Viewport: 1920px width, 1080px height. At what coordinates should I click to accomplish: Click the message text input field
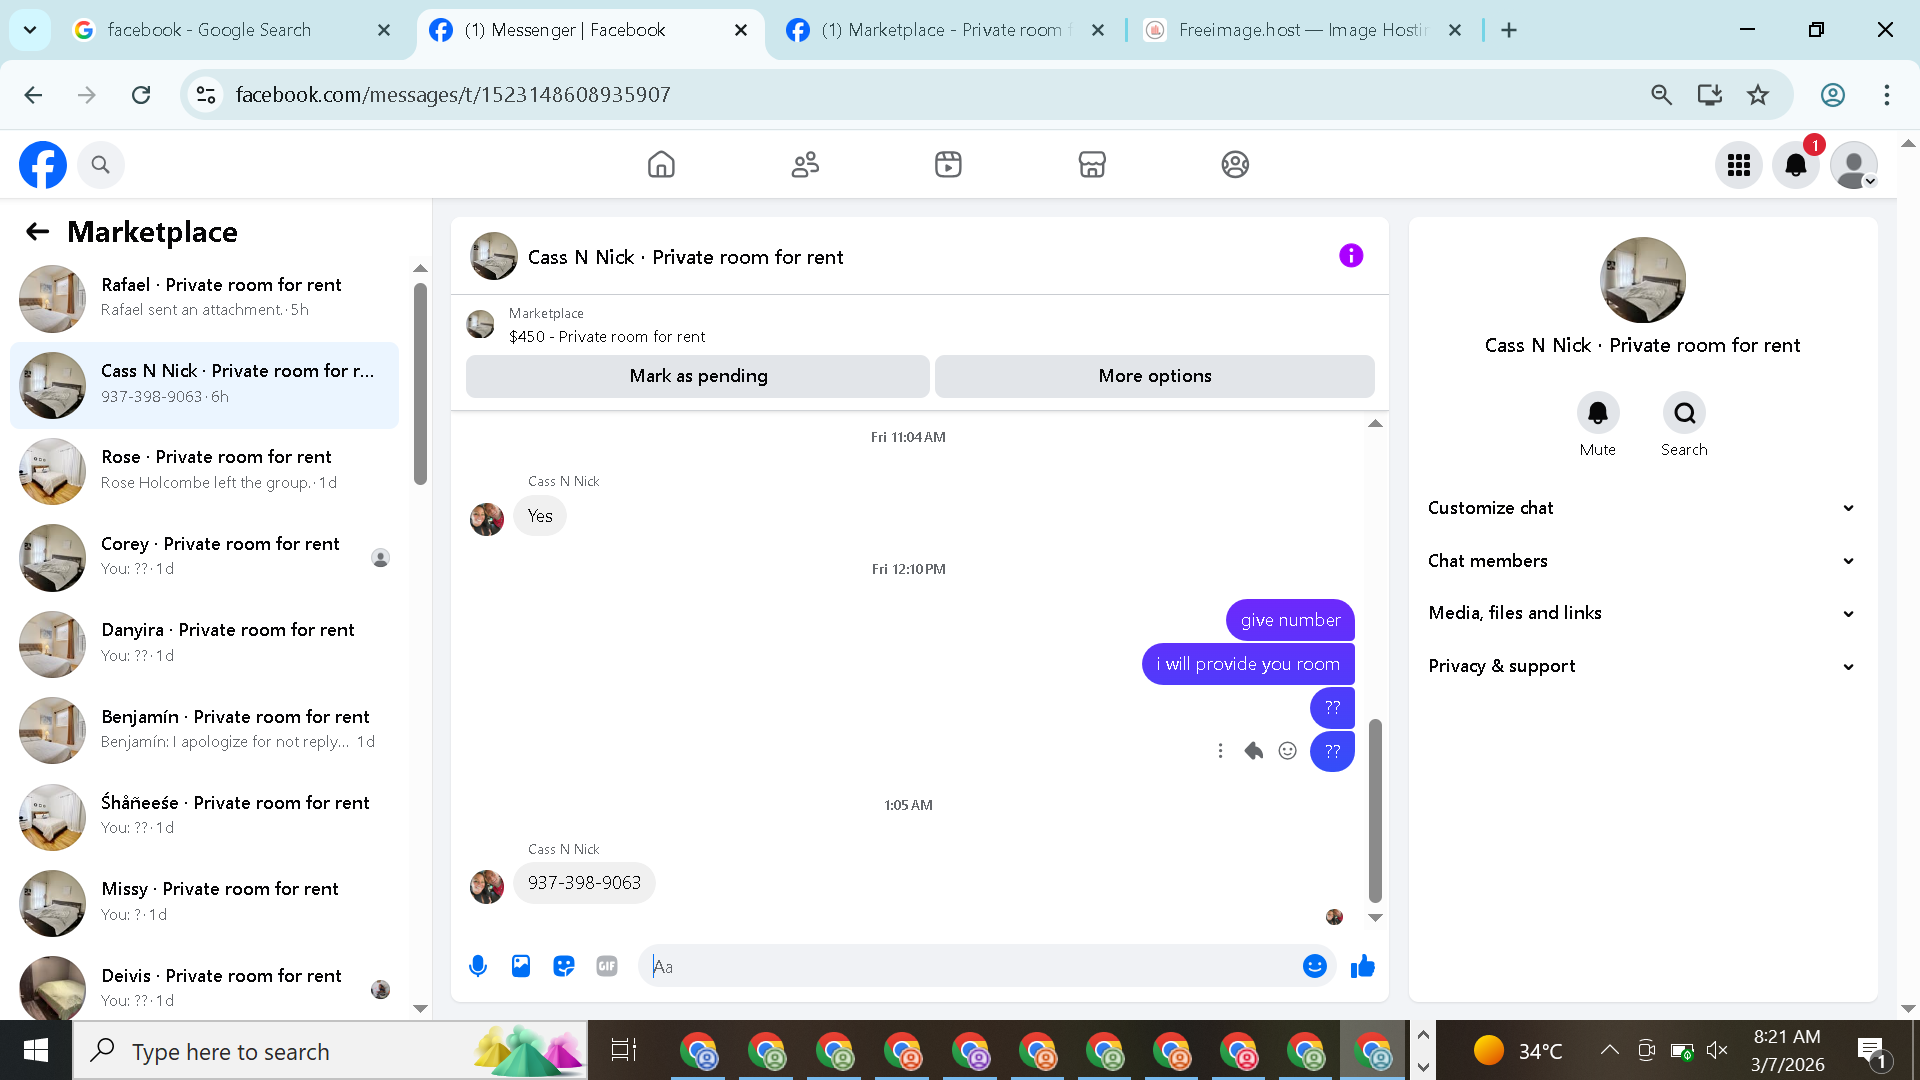tap(970, 966)
